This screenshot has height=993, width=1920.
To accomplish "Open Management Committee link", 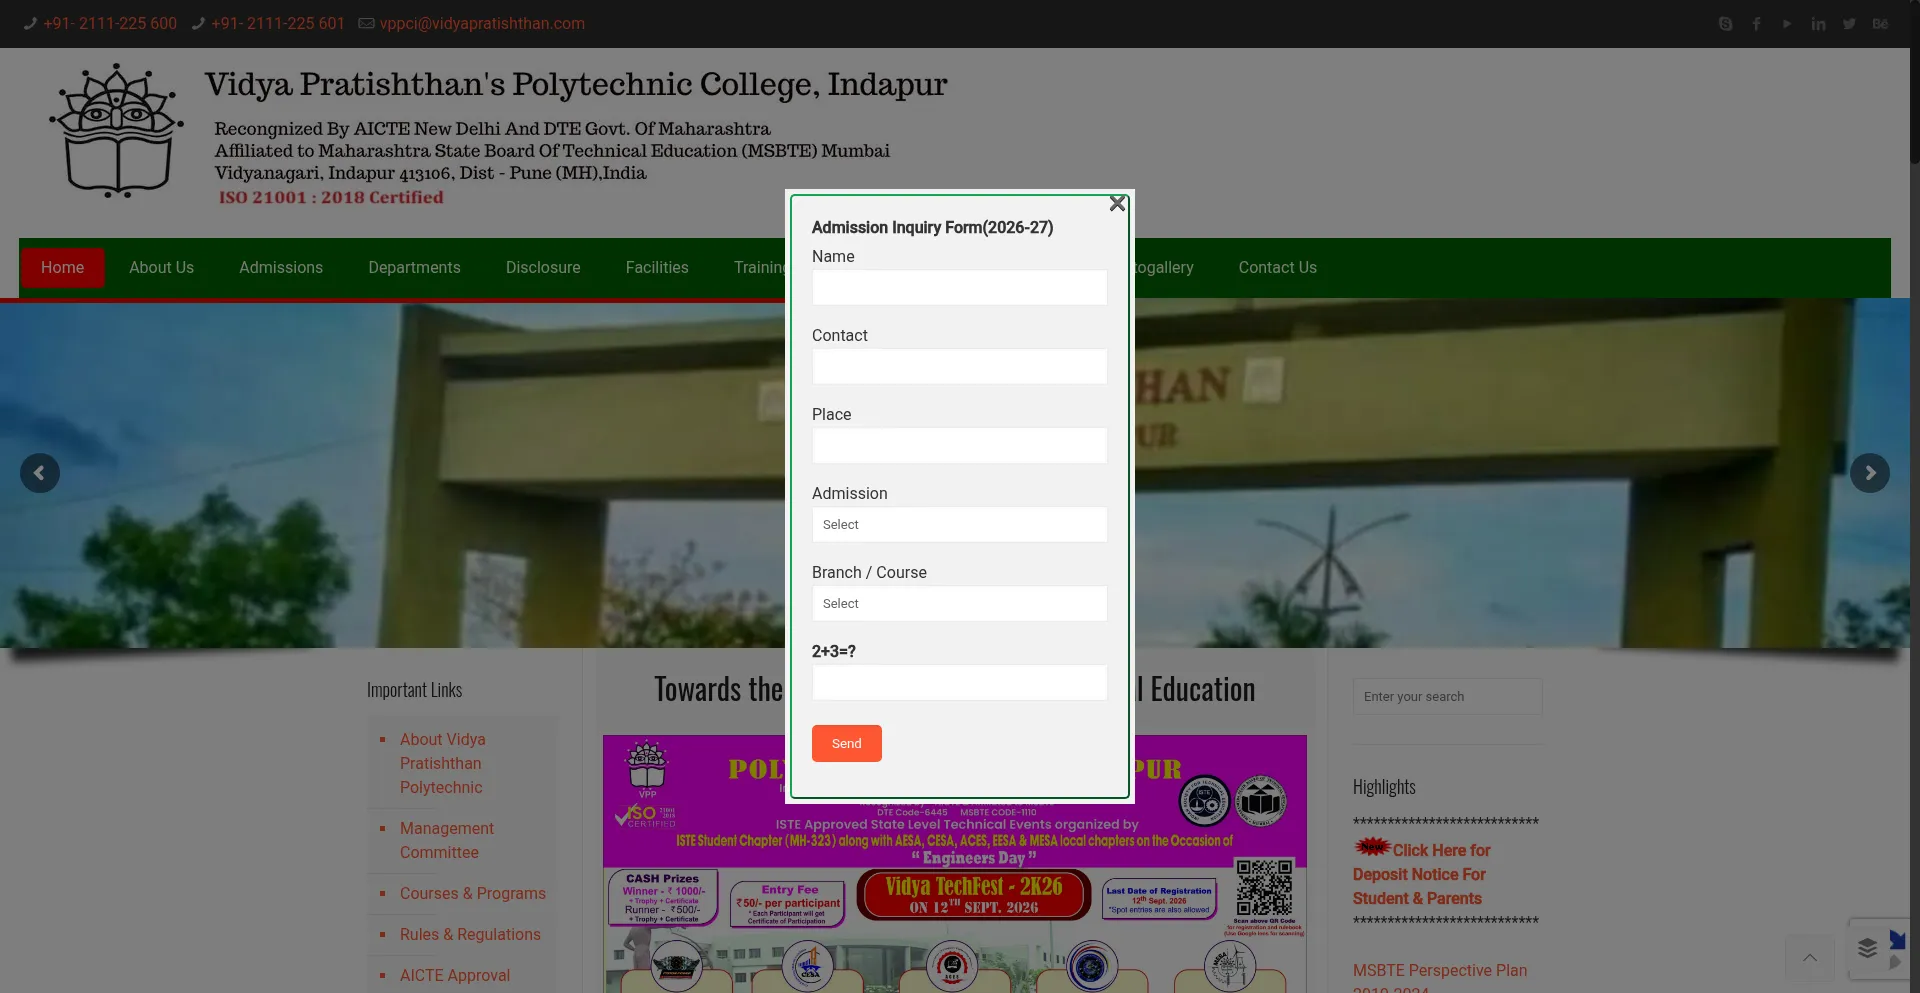I will point(447,840).
